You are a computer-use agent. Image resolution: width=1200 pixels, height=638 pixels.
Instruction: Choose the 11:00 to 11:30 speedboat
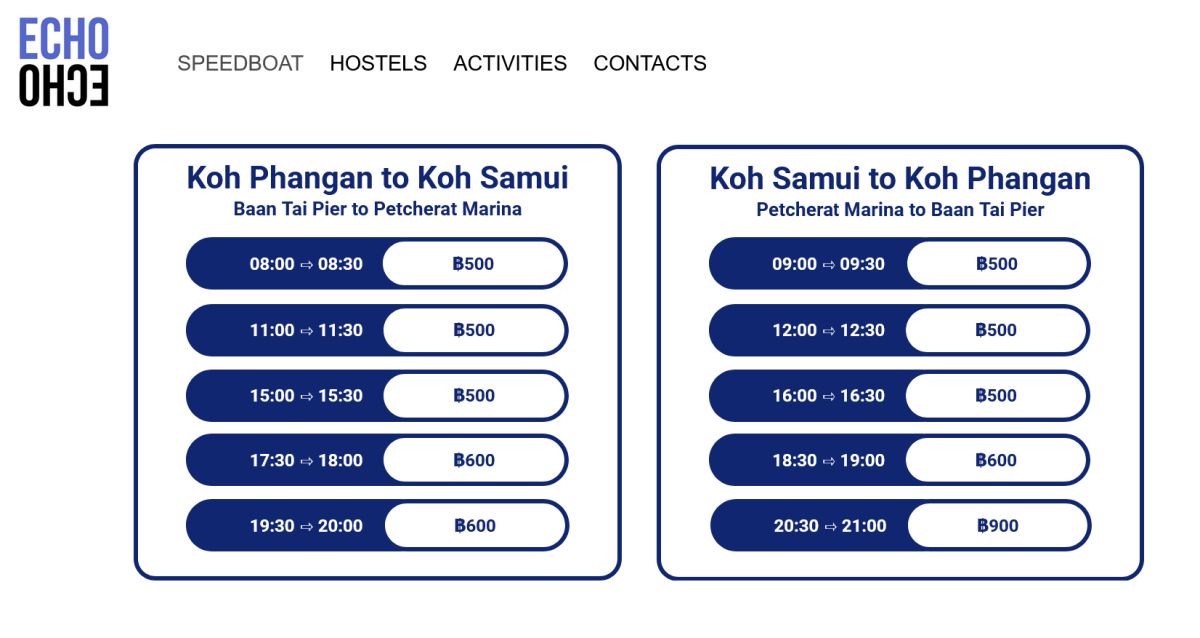pyautogui.click(x=306, y=330)
